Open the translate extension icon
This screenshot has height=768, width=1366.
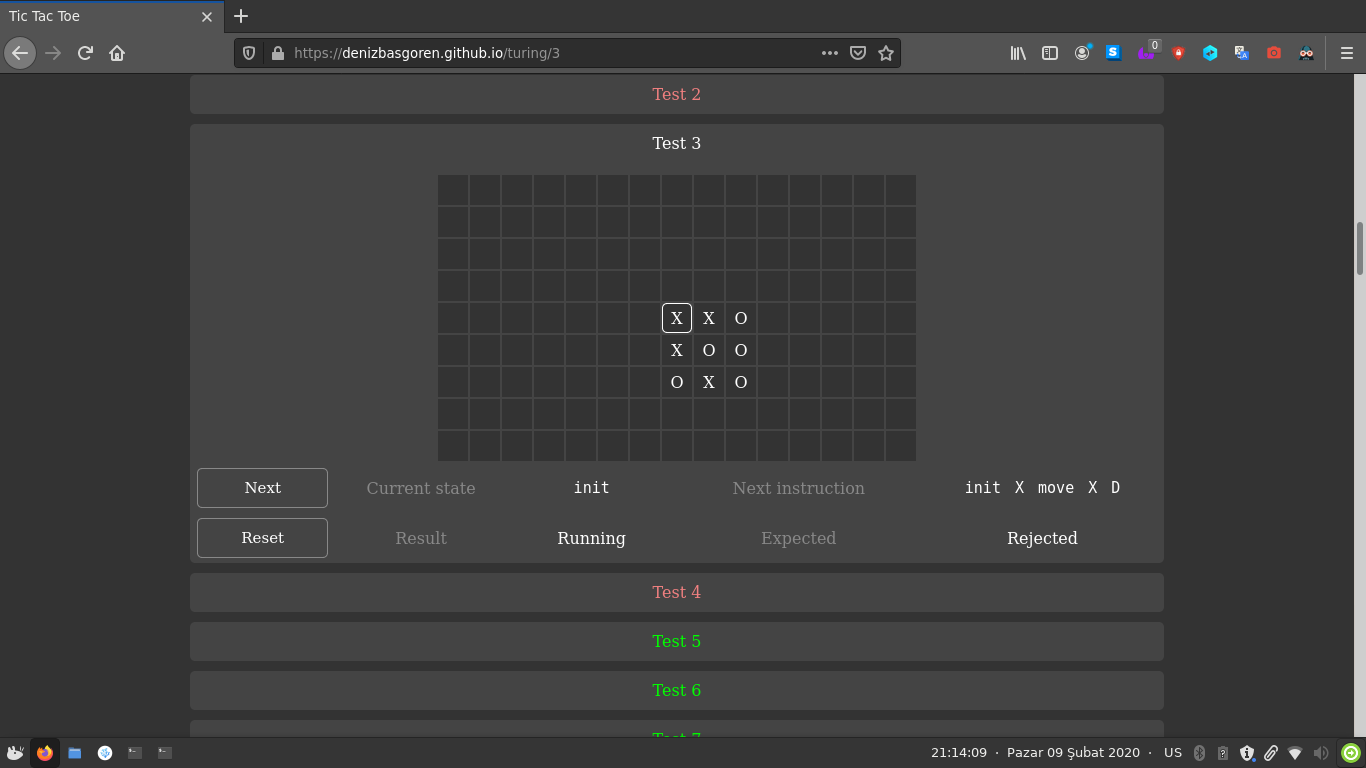point(1242,53)
